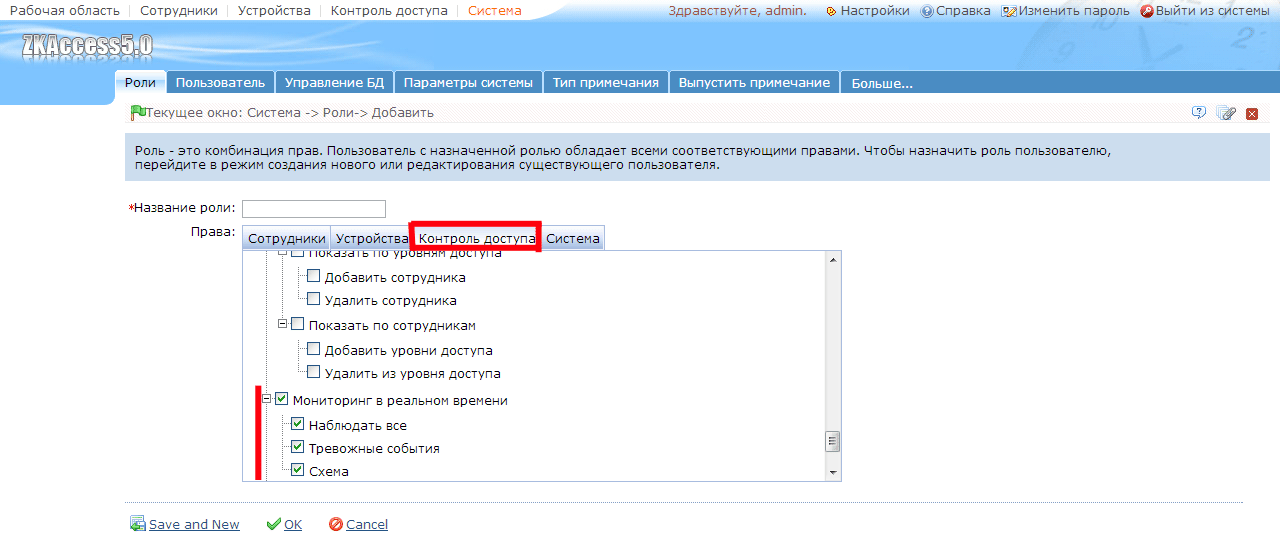Switch to the Параметры системы tab
The height and width of the screenshot is (556, 1280).
(x=470, y=83)
